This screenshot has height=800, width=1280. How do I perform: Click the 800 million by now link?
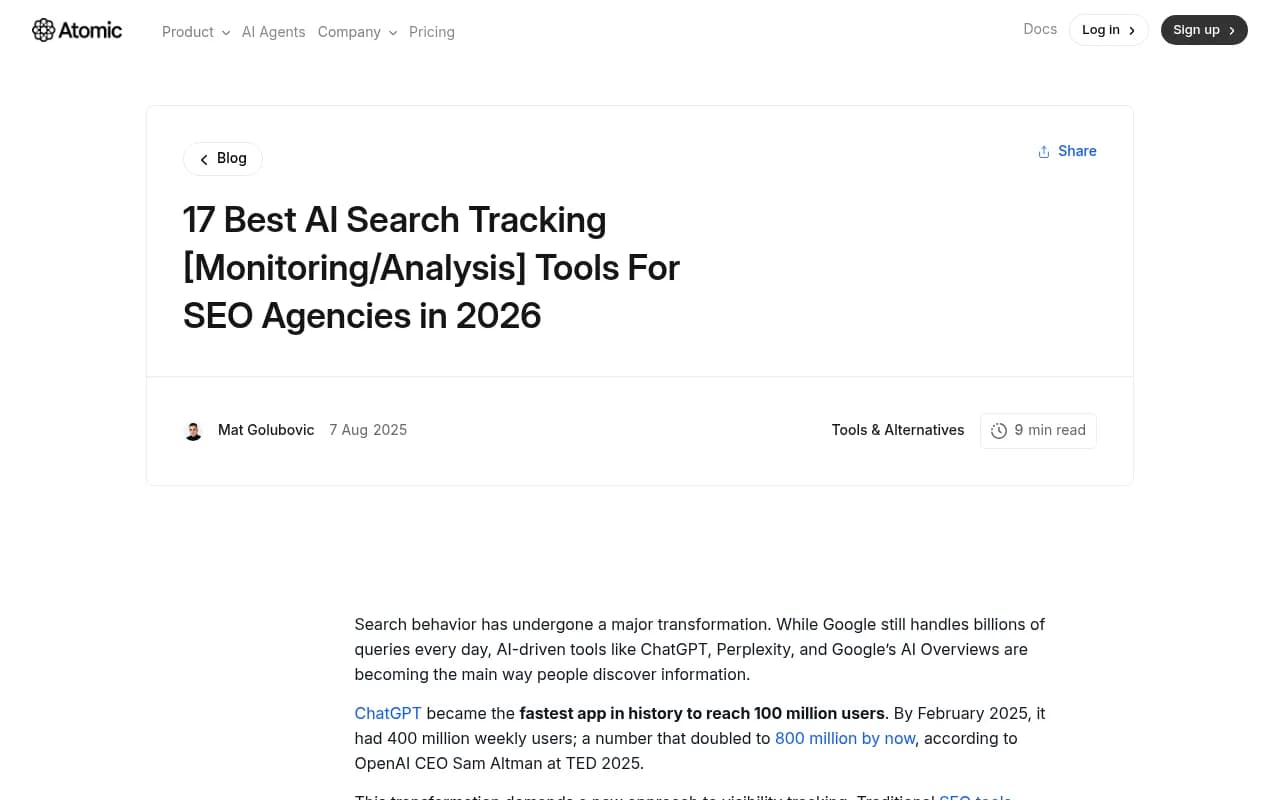click(845, 738)
